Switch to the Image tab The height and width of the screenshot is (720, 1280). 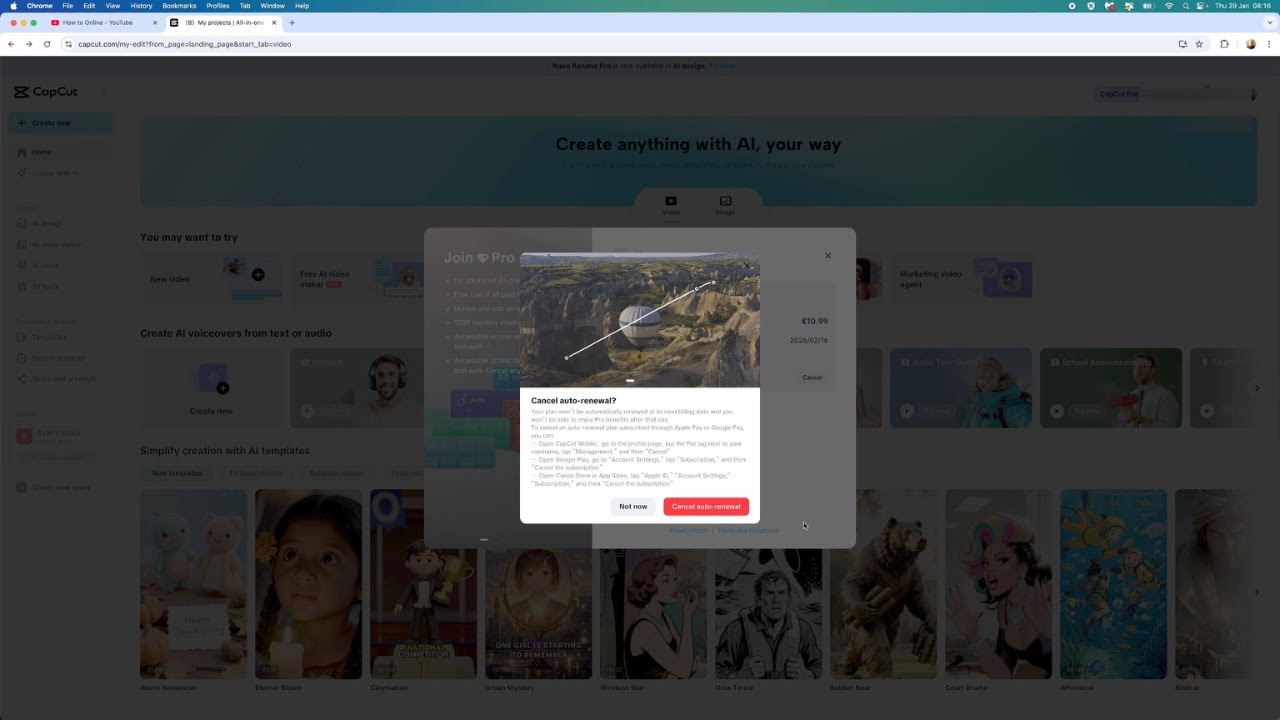click(725, 205)
